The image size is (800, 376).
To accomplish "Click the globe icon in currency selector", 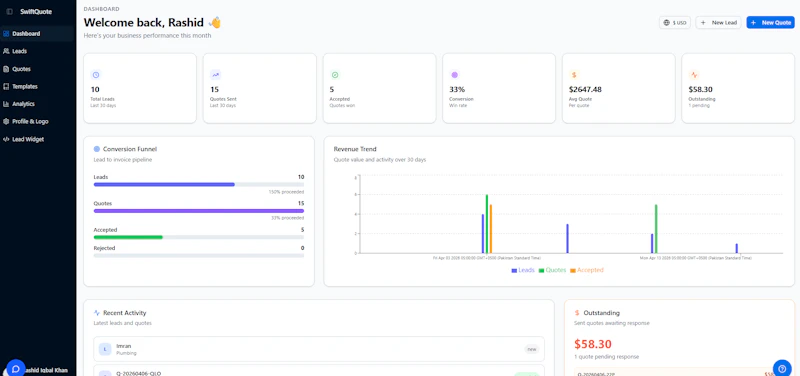I will click(x=666, y=22).
